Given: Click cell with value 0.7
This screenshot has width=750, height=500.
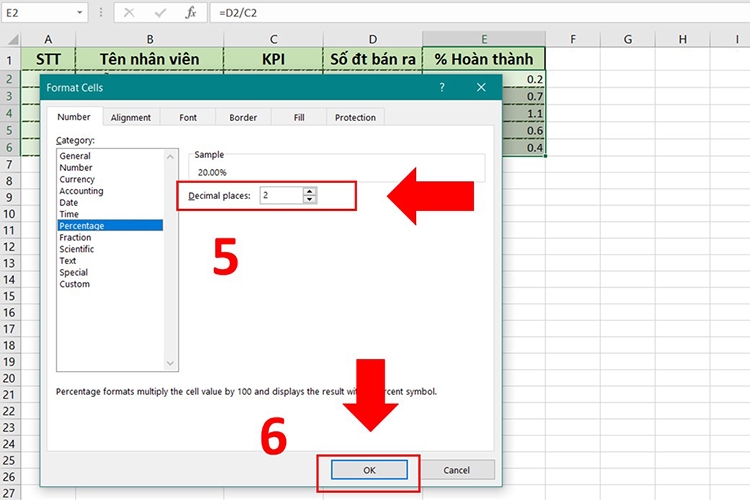Looking at the screenshot, I should pos(524,96).
